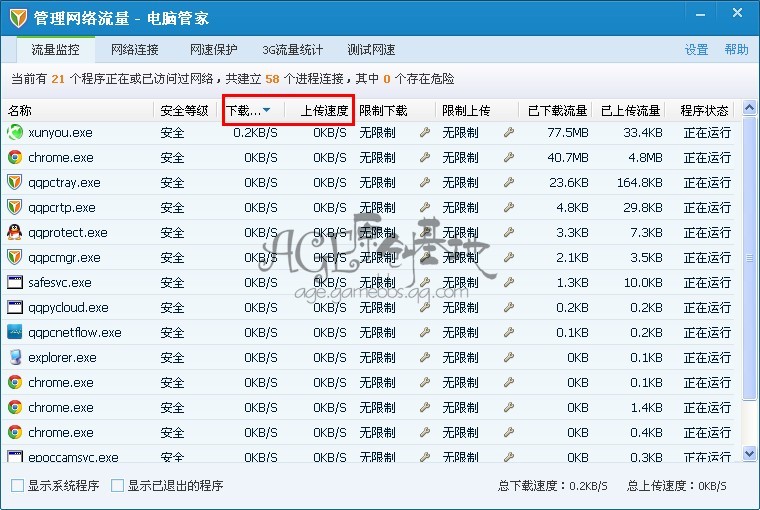Viewport: 760px width, 510px height.
Task: Sort by 上传速度 column header
Action: point(324,111)
